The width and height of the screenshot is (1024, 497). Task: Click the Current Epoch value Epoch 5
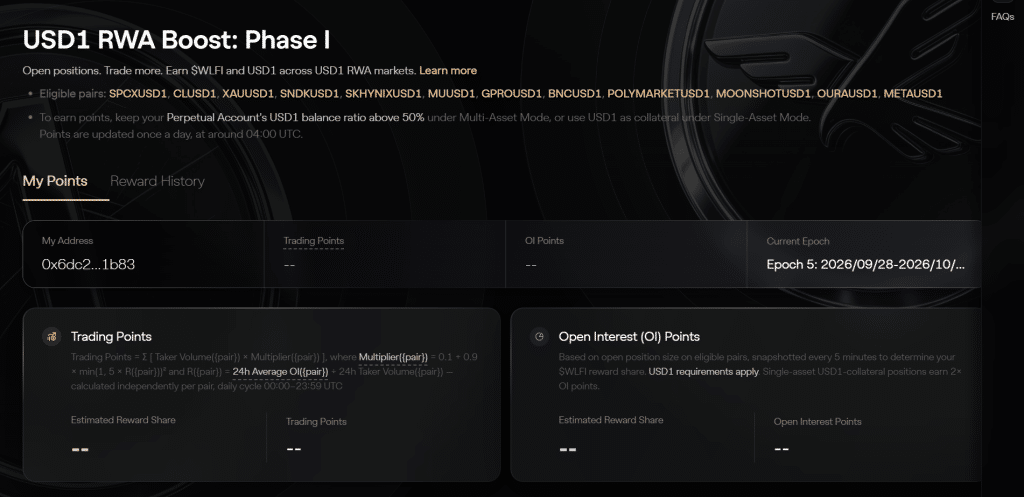click(x=866, y=265)
